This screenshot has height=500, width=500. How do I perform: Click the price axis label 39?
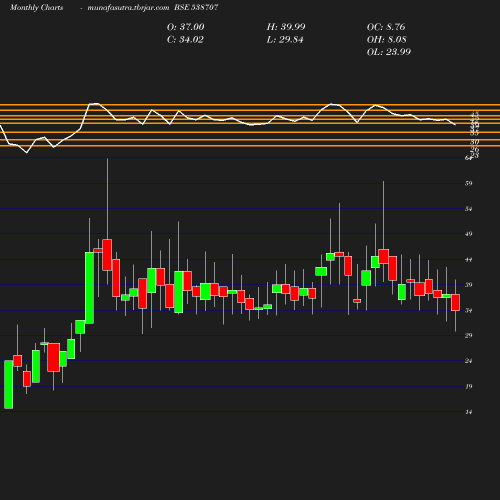(469, 285)
